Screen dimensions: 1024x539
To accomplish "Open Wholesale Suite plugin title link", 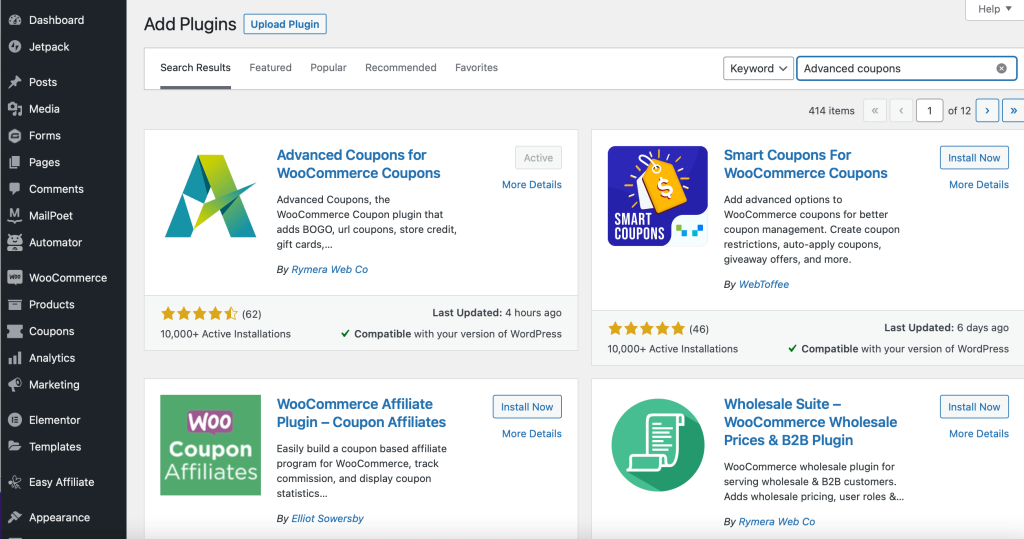I will [x=810, y=422].
